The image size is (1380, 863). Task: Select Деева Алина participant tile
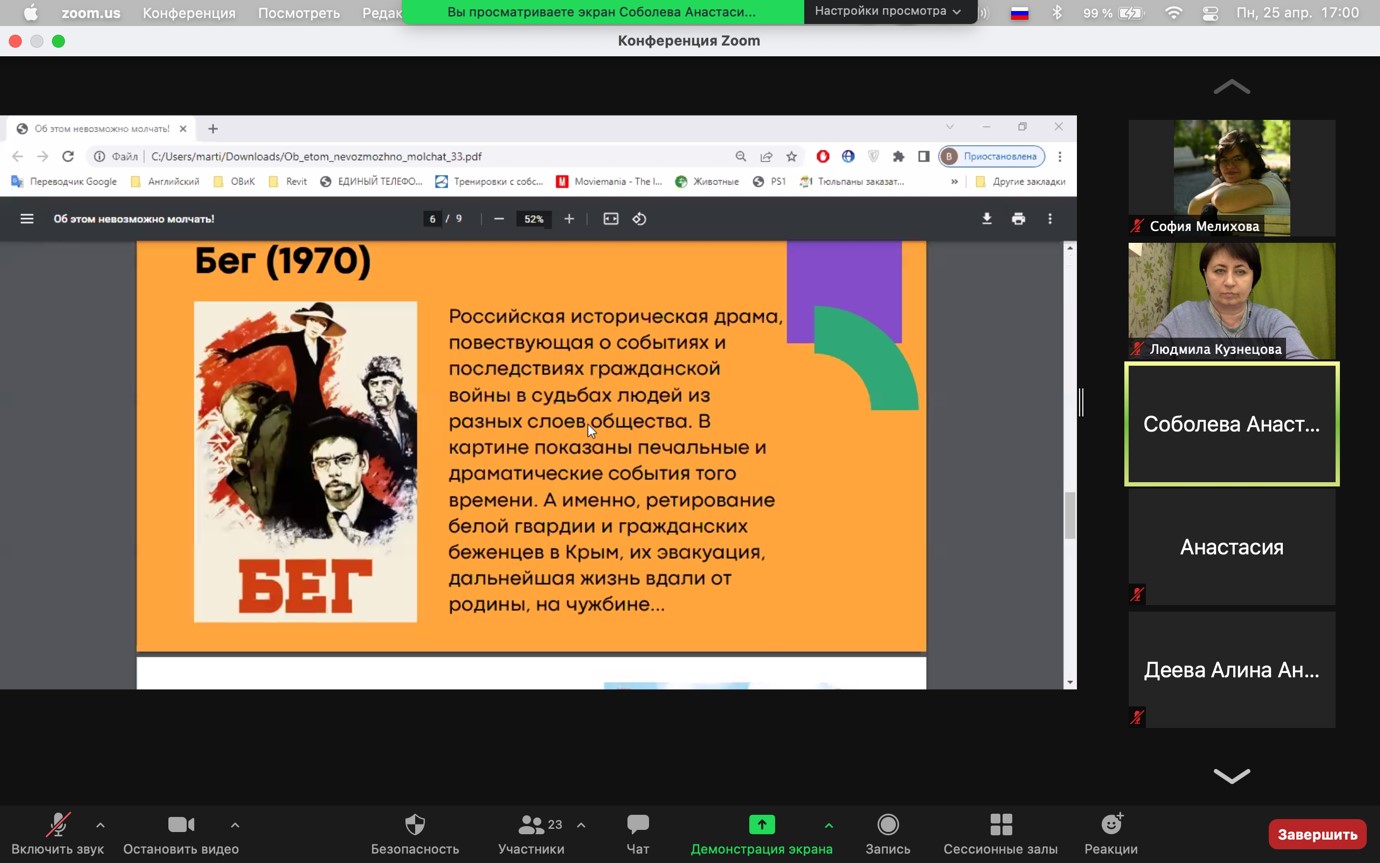coord(1232,670)
